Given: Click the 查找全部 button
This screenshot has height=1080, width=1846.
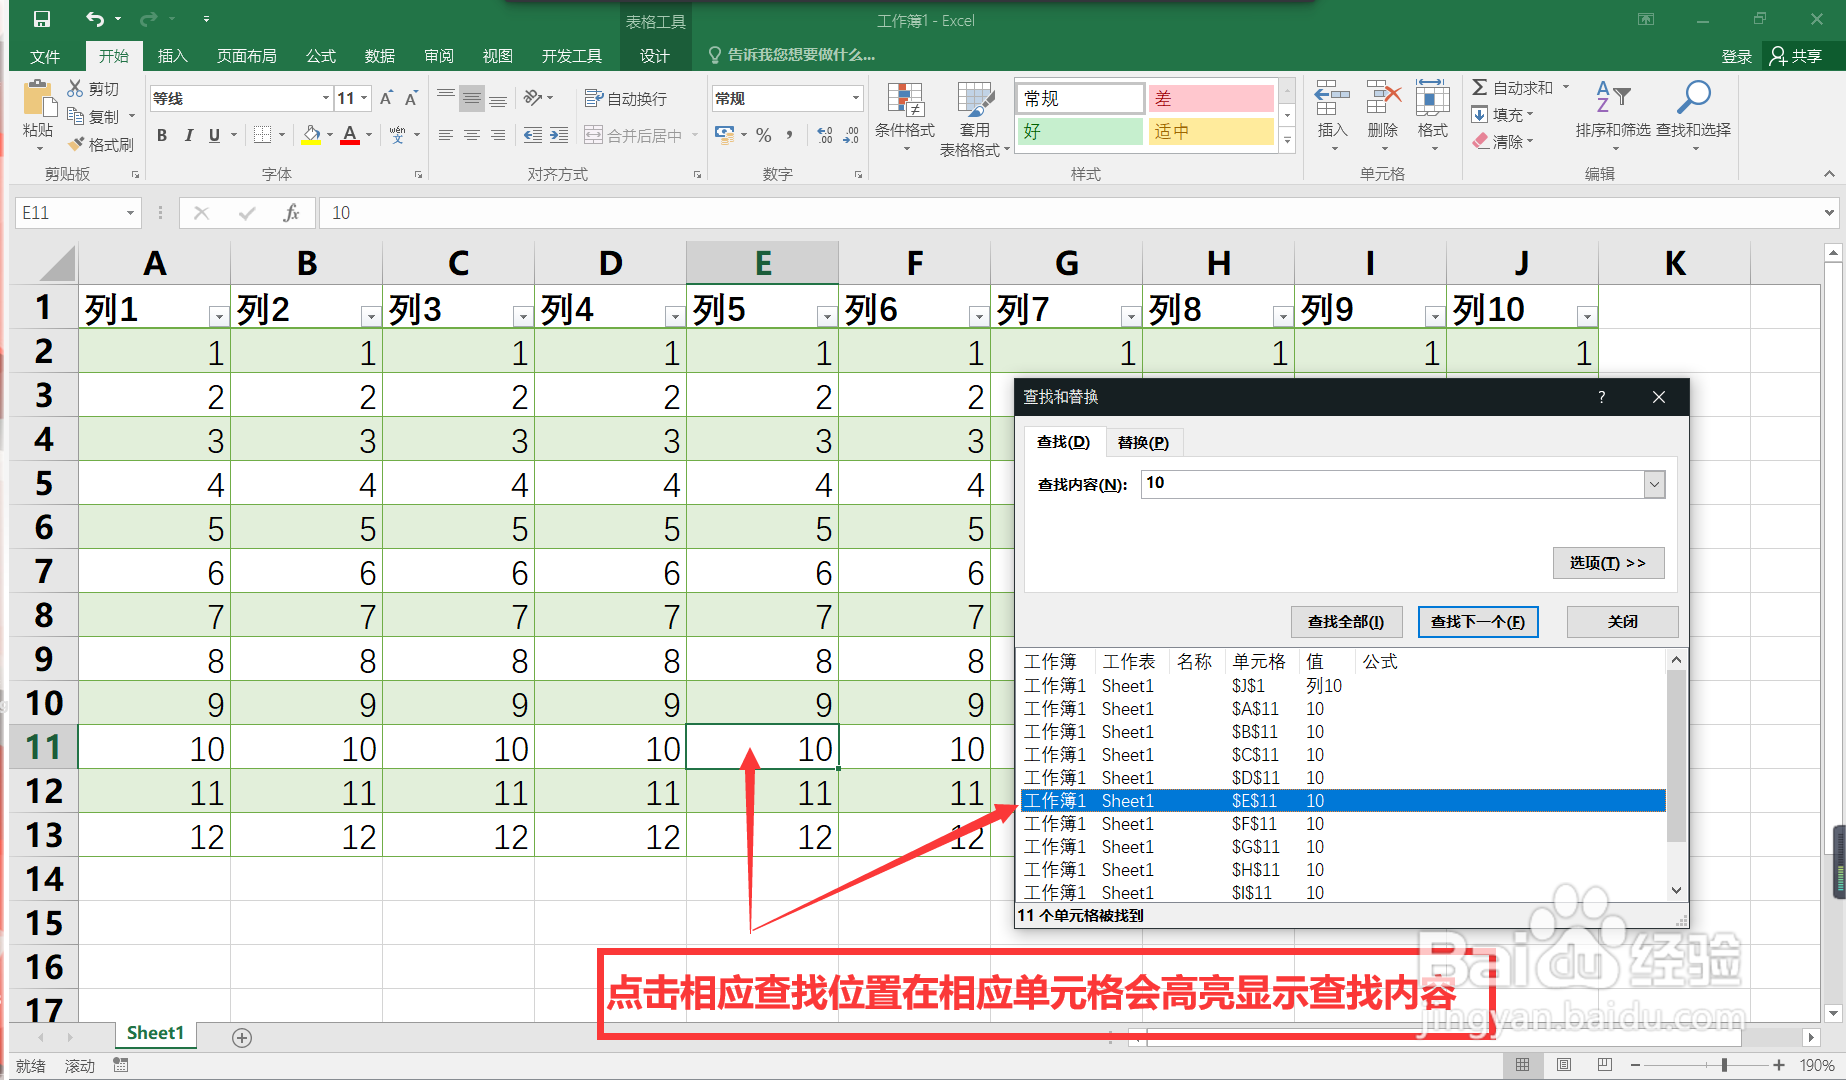Looking at the screenshot, I should click(x=1346, y=621).
